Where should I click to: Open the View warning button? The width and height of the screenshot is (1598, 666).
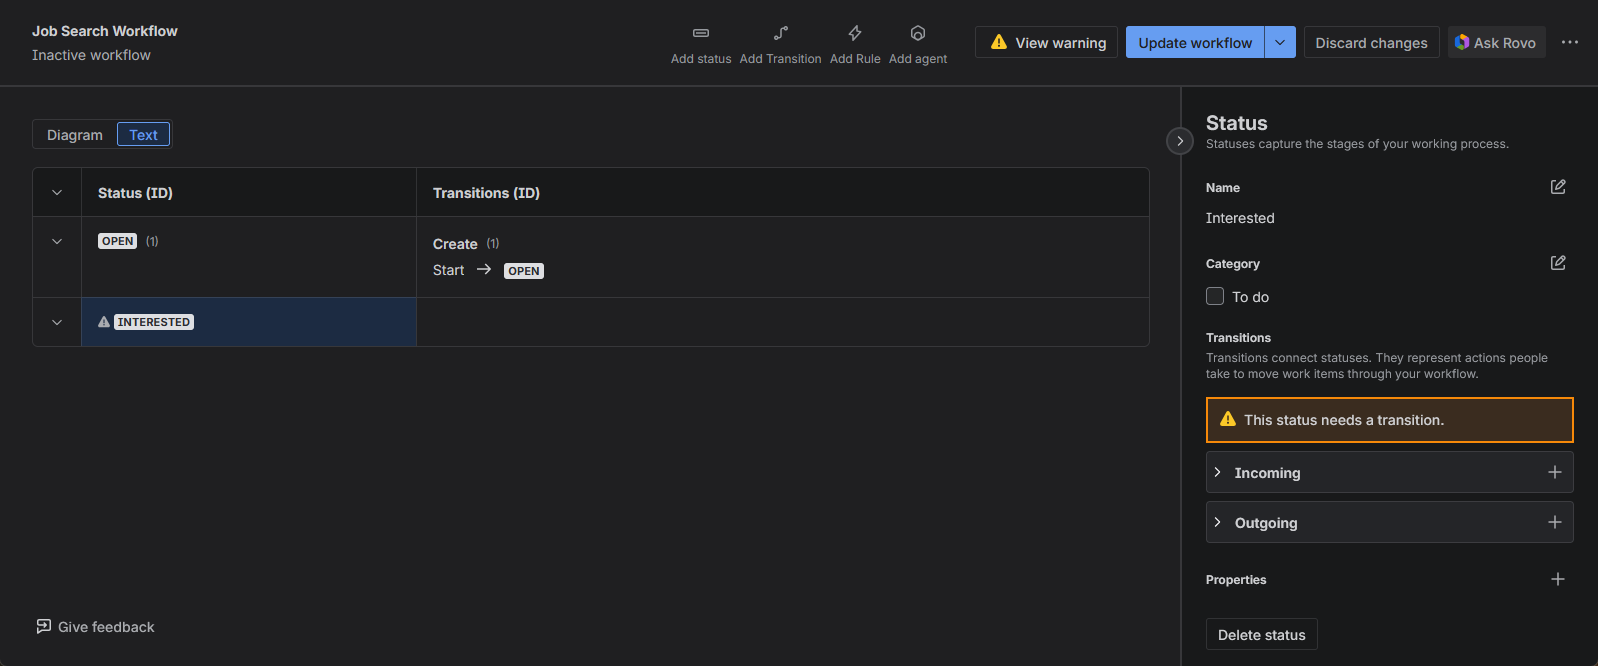point(1047,42)
